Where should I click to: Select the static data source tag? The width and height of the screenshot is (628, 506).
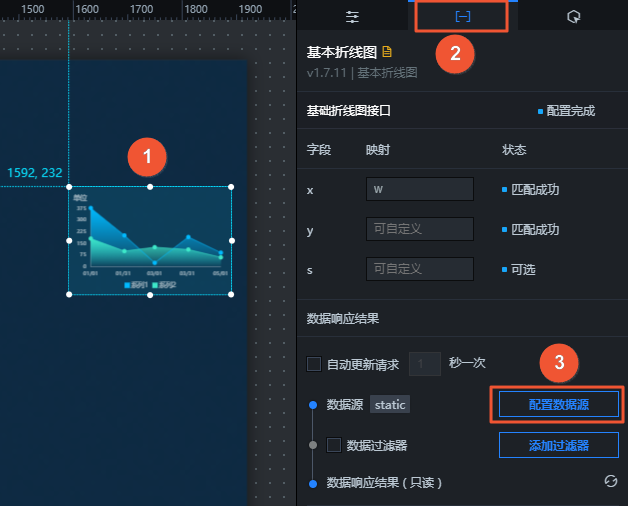[x=390, y=404]
